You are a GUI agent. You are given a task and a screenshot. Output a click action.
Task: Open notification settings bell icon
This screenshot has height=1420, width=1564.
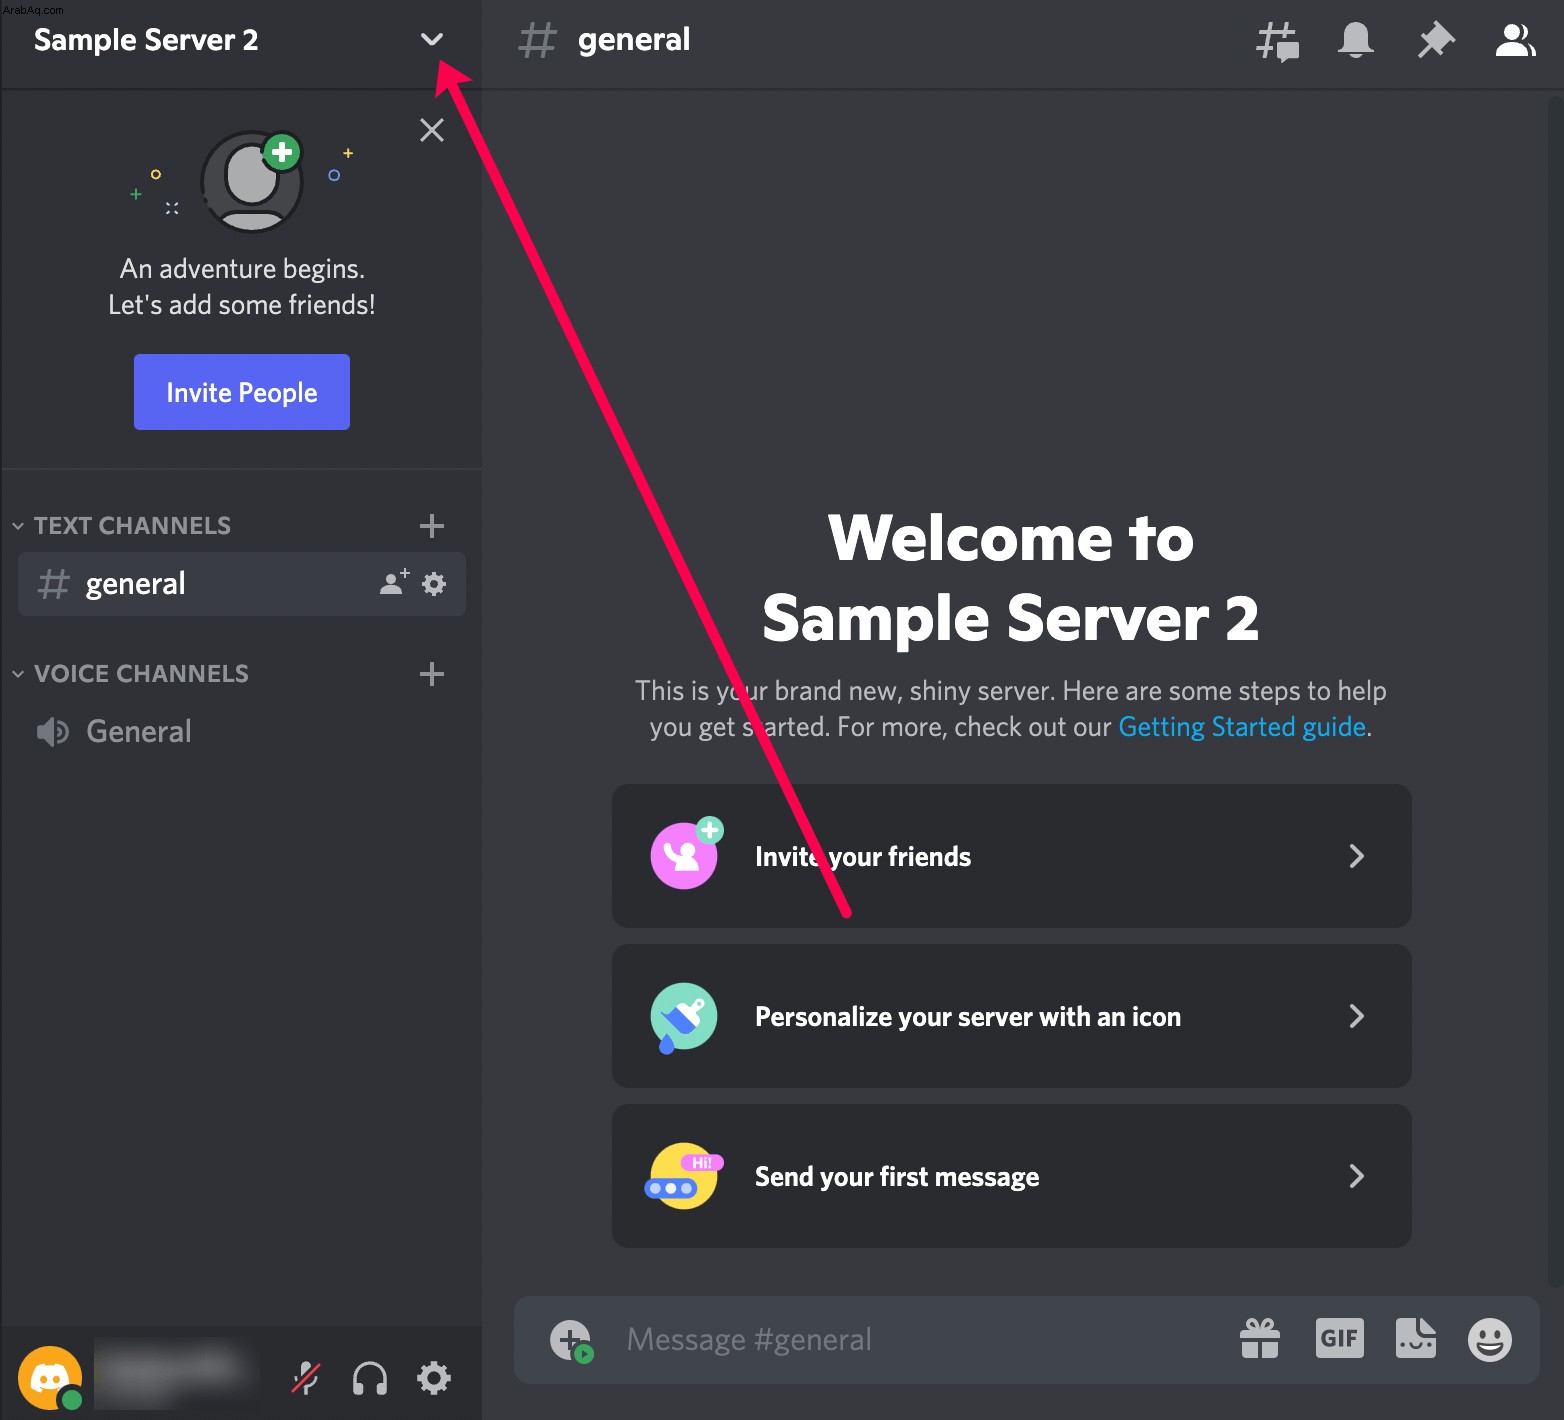coord(1356,40)
